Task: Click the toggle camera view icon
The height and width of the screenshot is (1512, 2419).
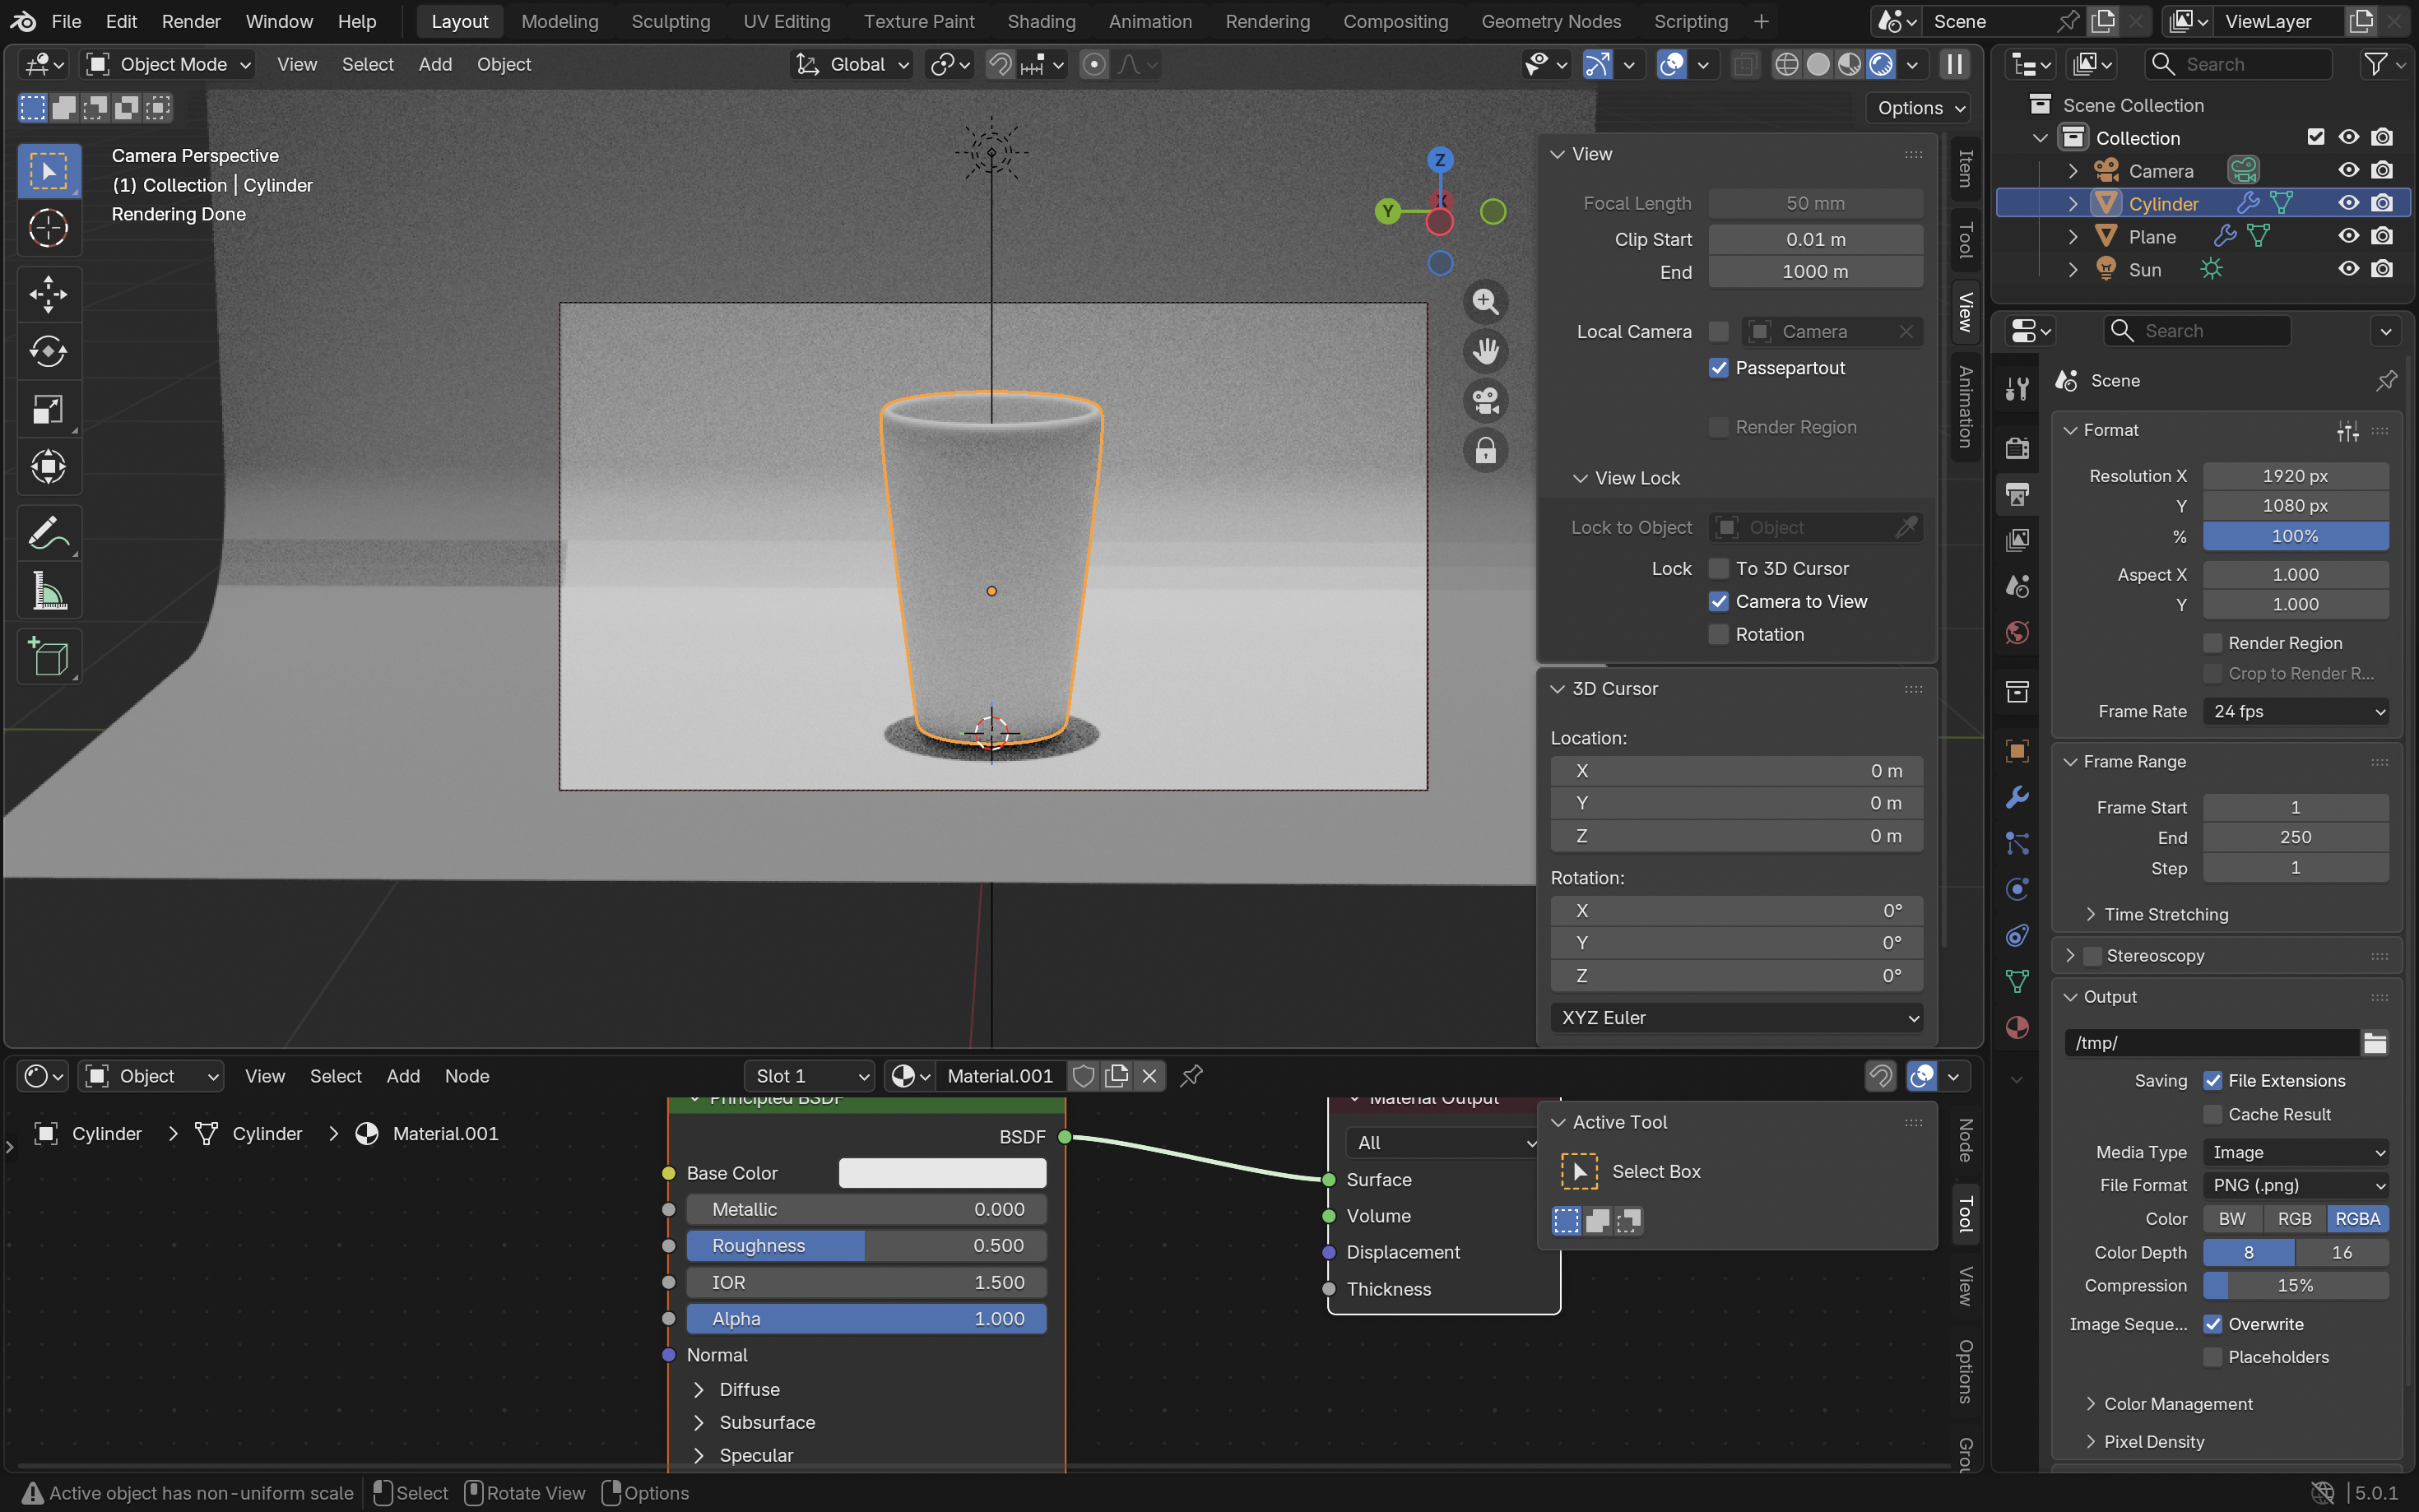Action: [1485, 401]
